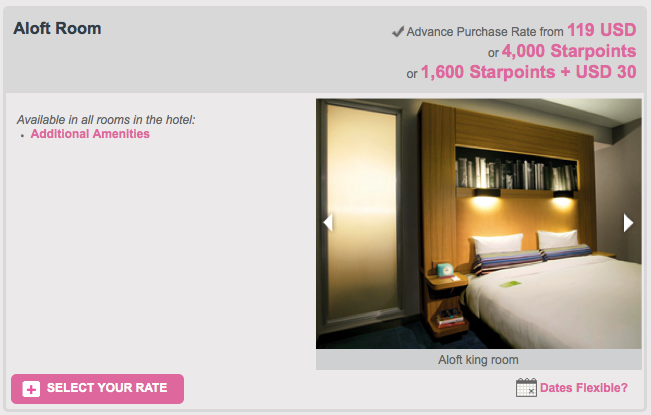Viewport: 651px width, 415px height.
Task: Click the checkmark next to Advance Purchase Rate
Action: pos(398,32)
